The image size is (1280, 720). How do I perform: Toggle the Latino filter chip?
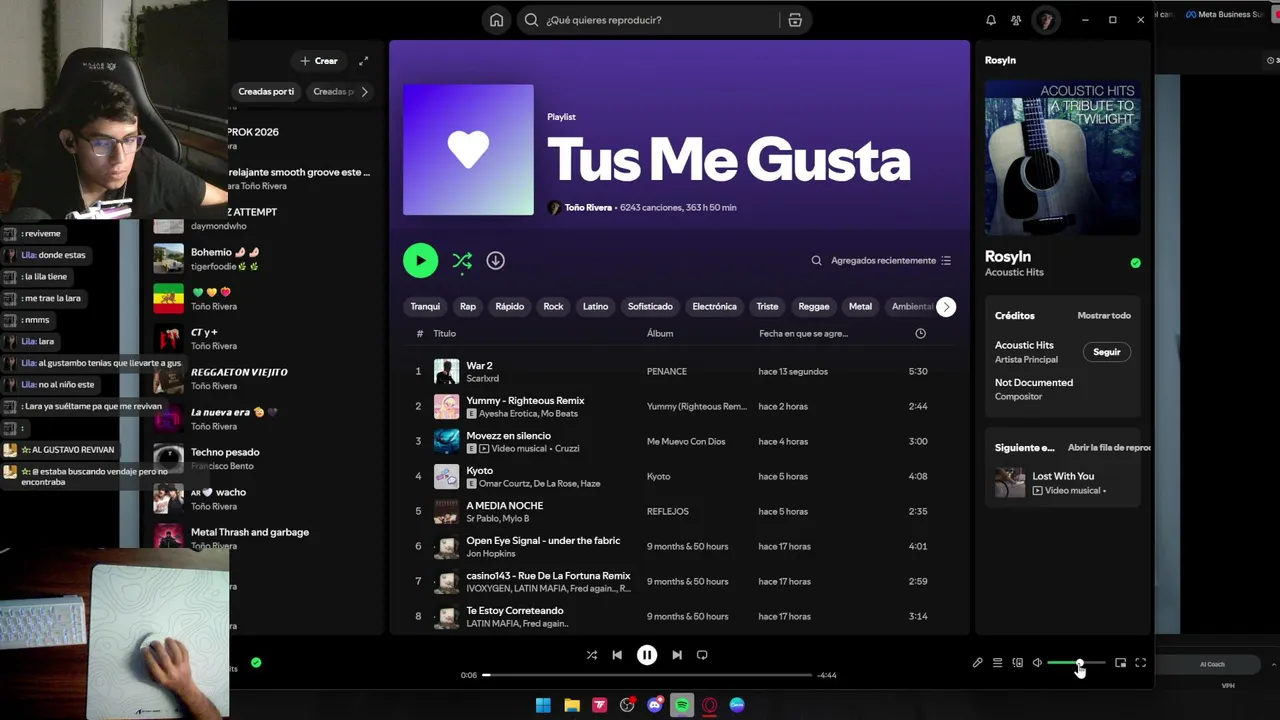(x=596, y=307)
